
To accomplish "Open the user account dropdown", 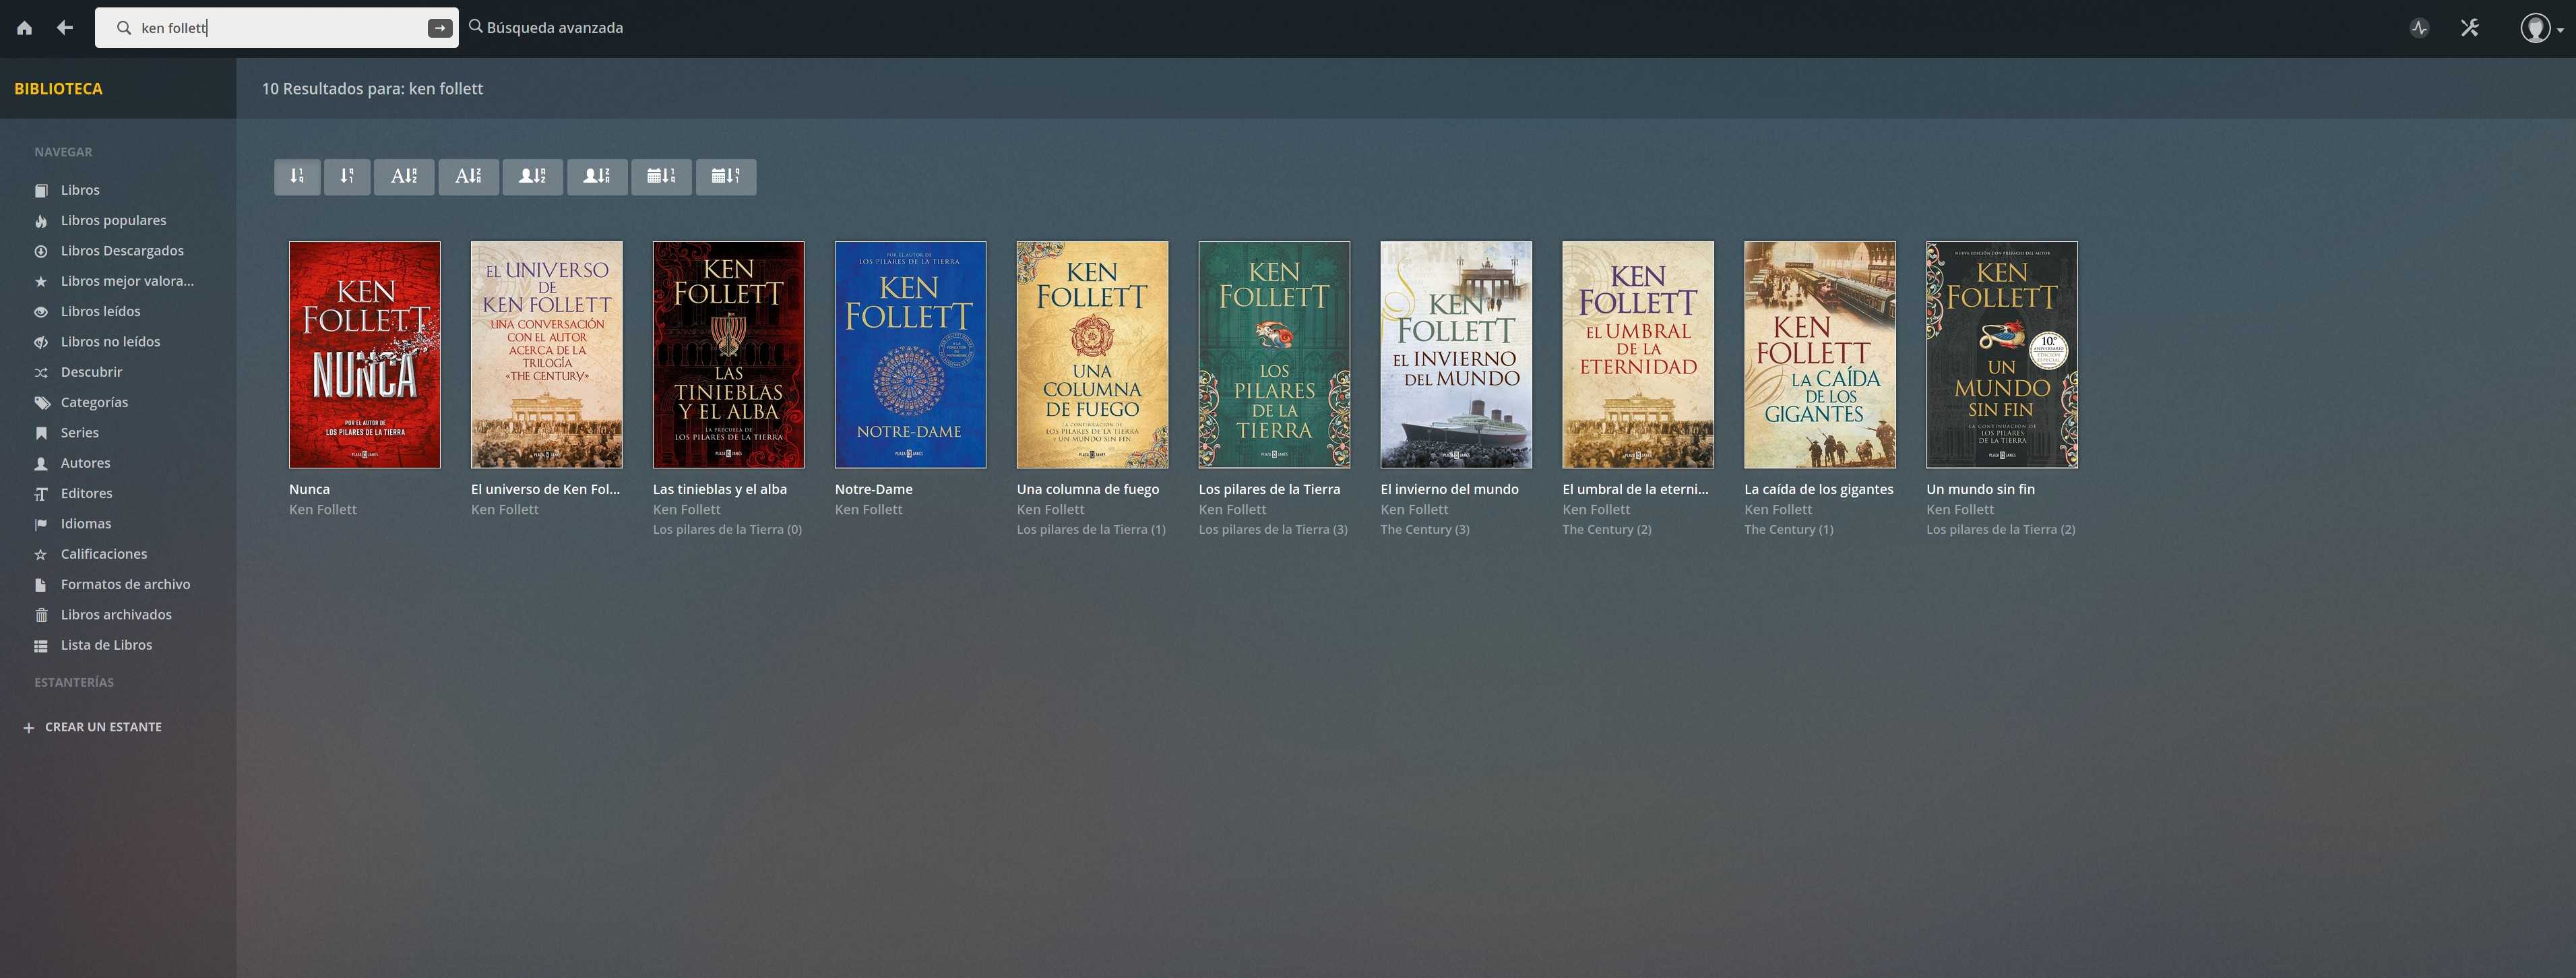I will 2540,28.
